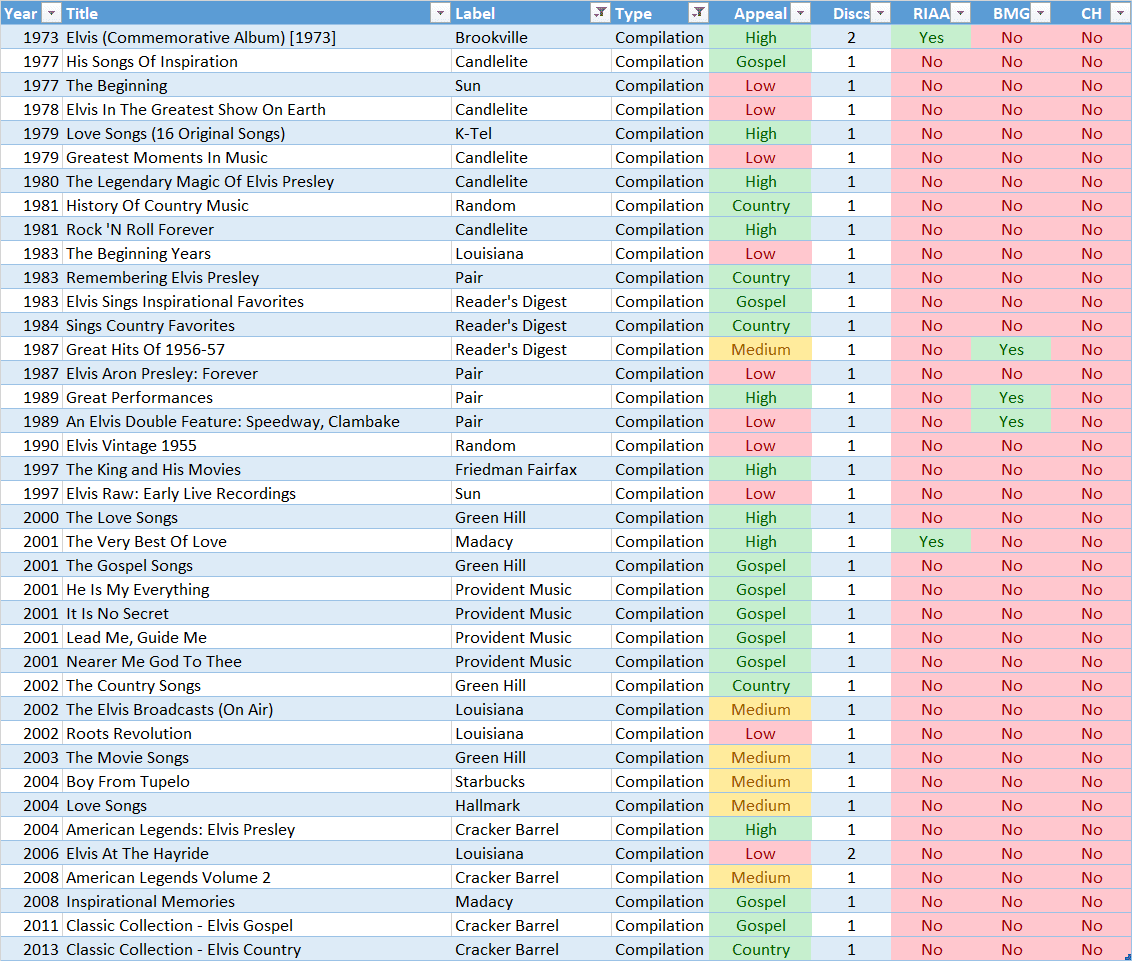Click 'Great Hits Of 1956-57' title cell
Image resolution: width=1132 pixels, height=961 pixels.
[256, 349]
